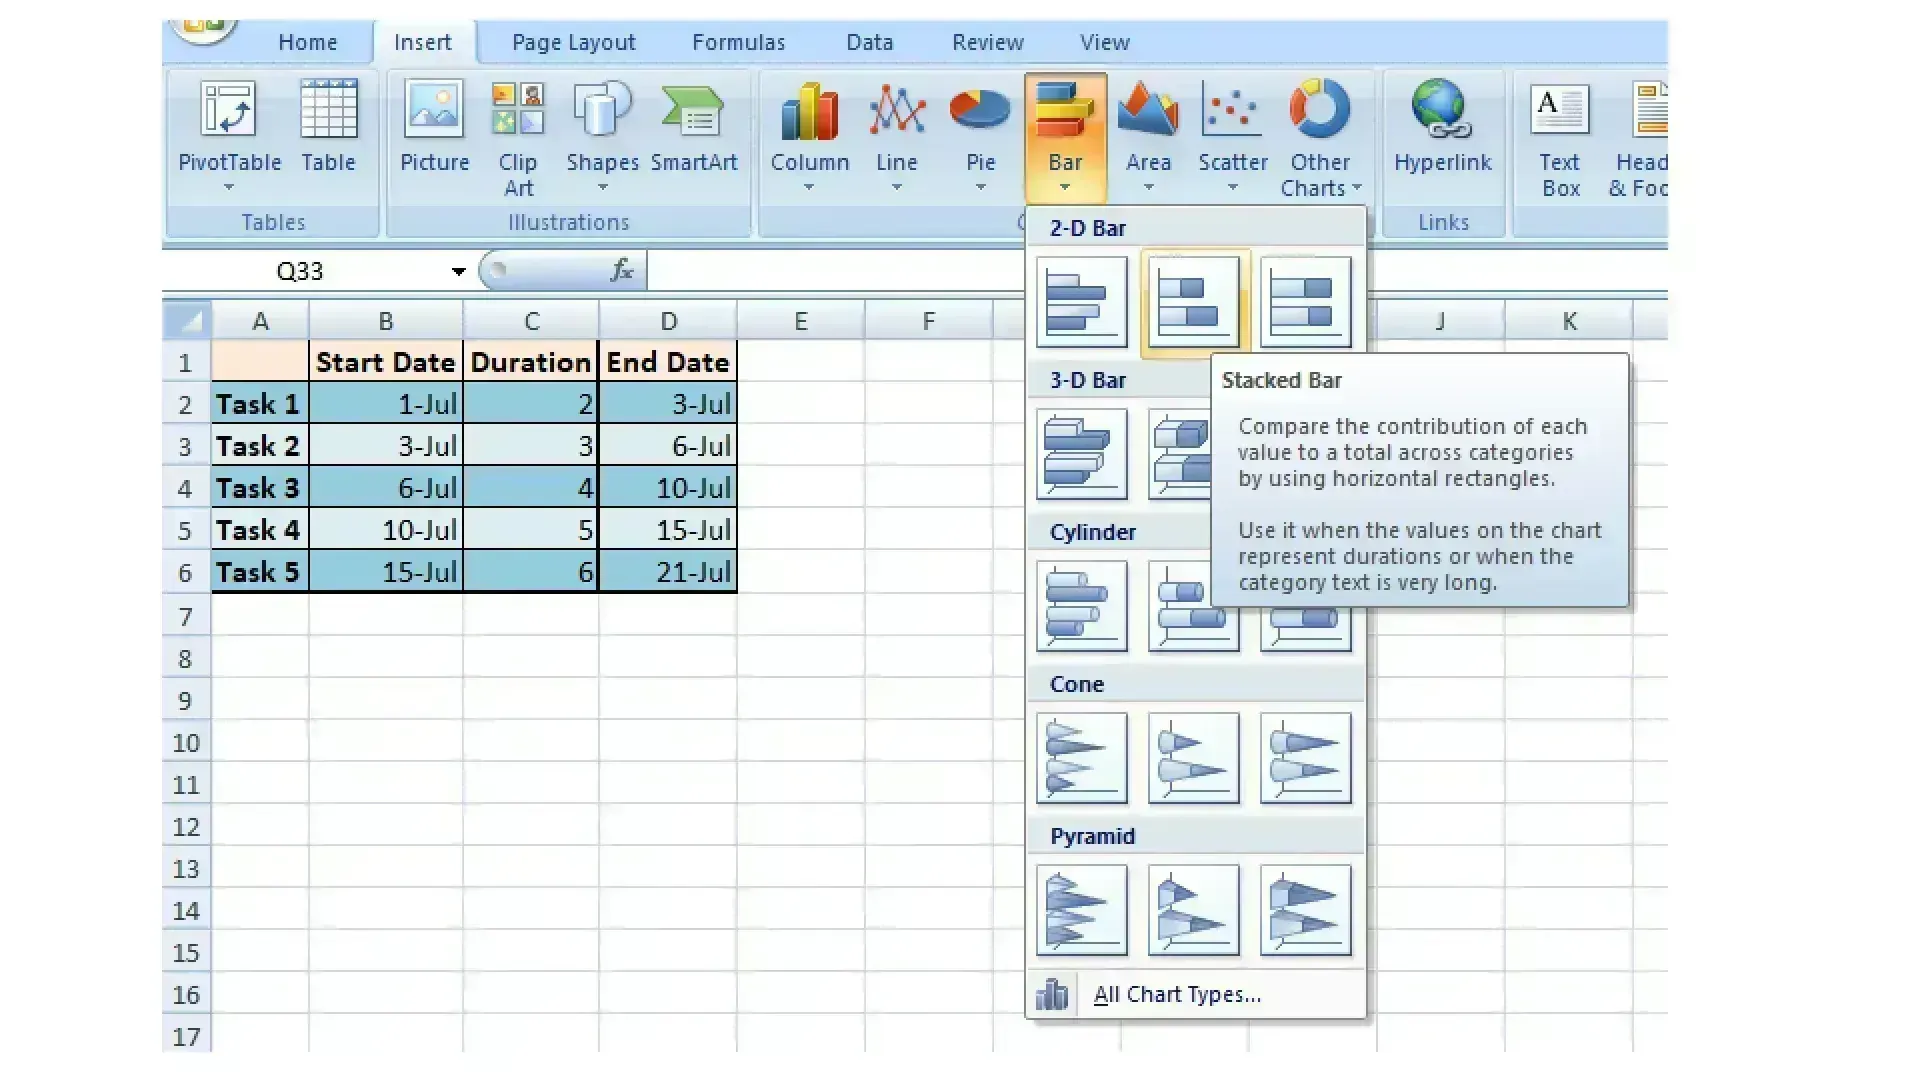This screenshot has width=1920, height=1080.
Task: Select the Stacked Bar 2-D chart
Action: [x=1193, y=302]
